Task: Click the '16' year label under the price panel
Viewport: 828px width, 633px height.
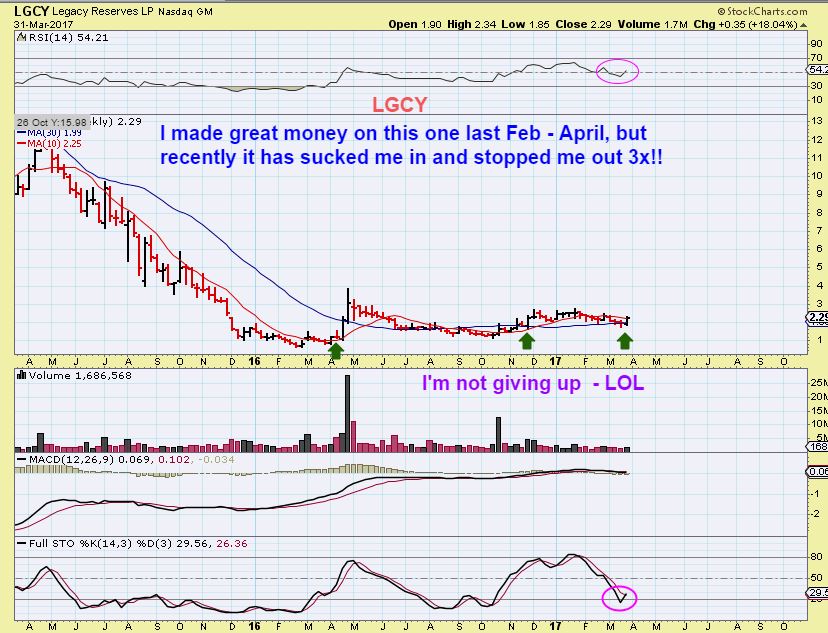Action: coord(255,361)
